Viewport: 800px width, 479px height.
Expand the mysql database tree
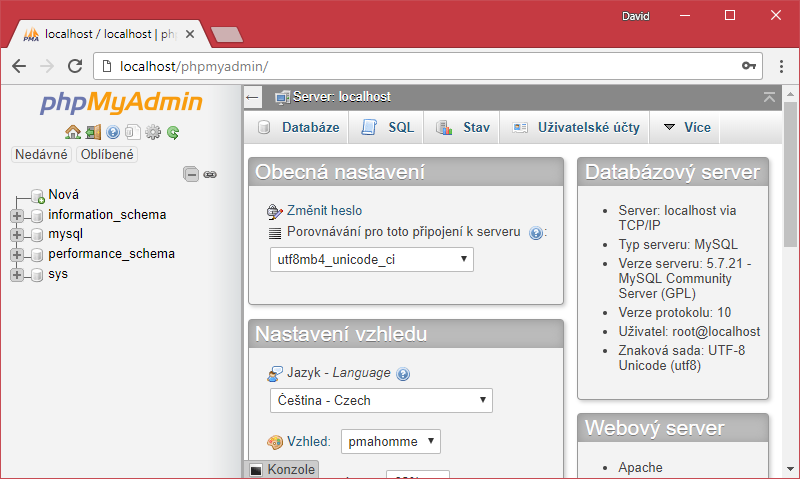coord(17,235)
